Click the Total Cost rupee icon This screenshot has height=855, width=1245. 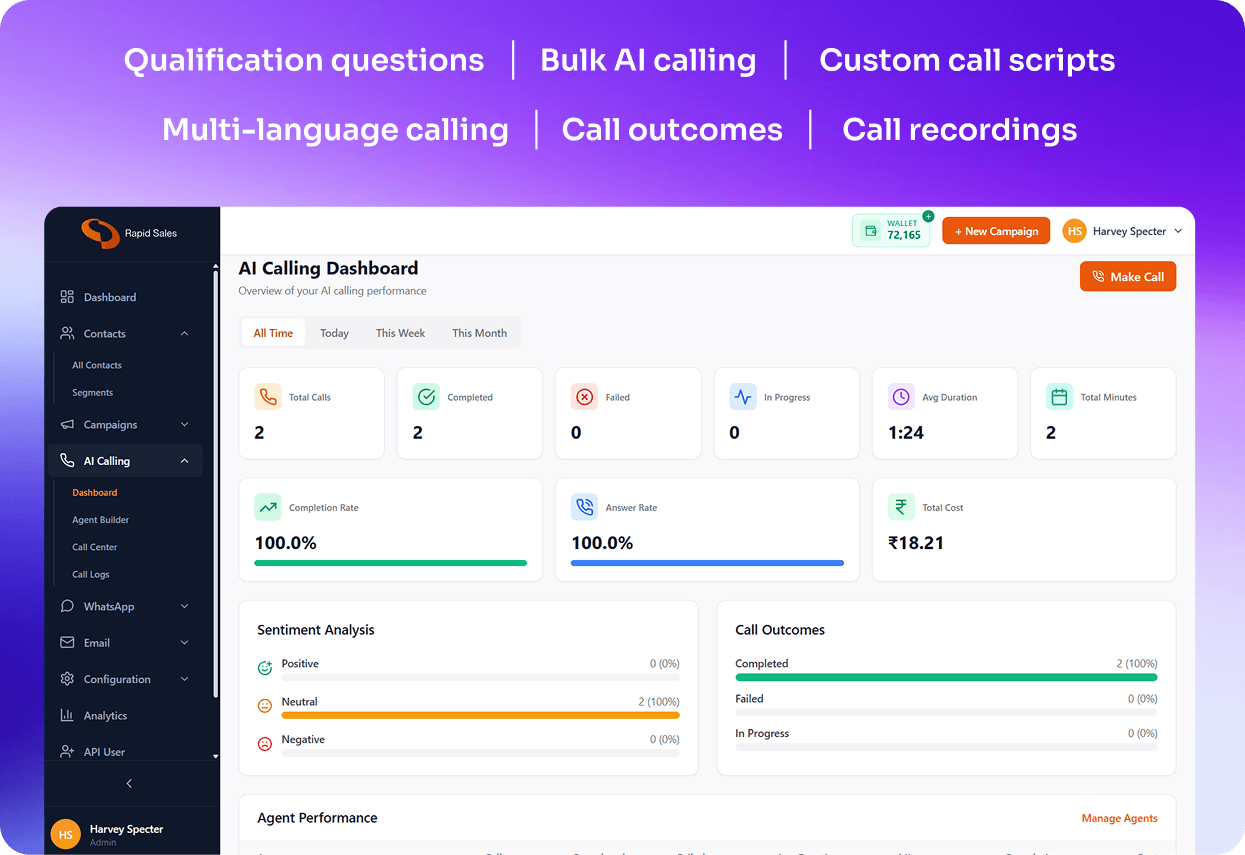901,507
